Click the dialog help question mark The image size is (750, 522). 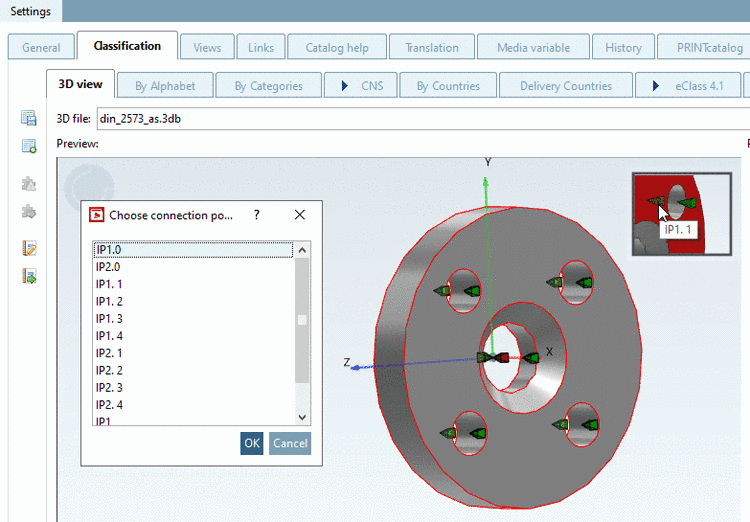tap(257, 215)
